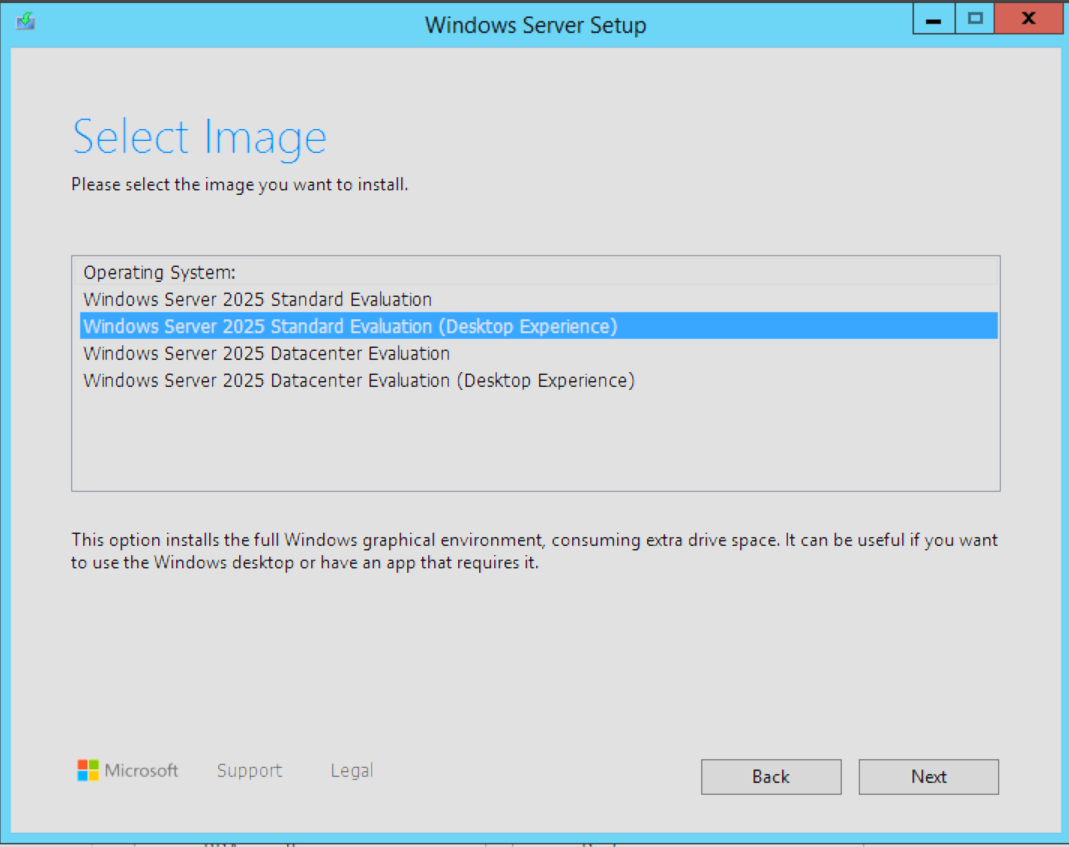Click the Desktop Experience option description text

pos(534,551)
